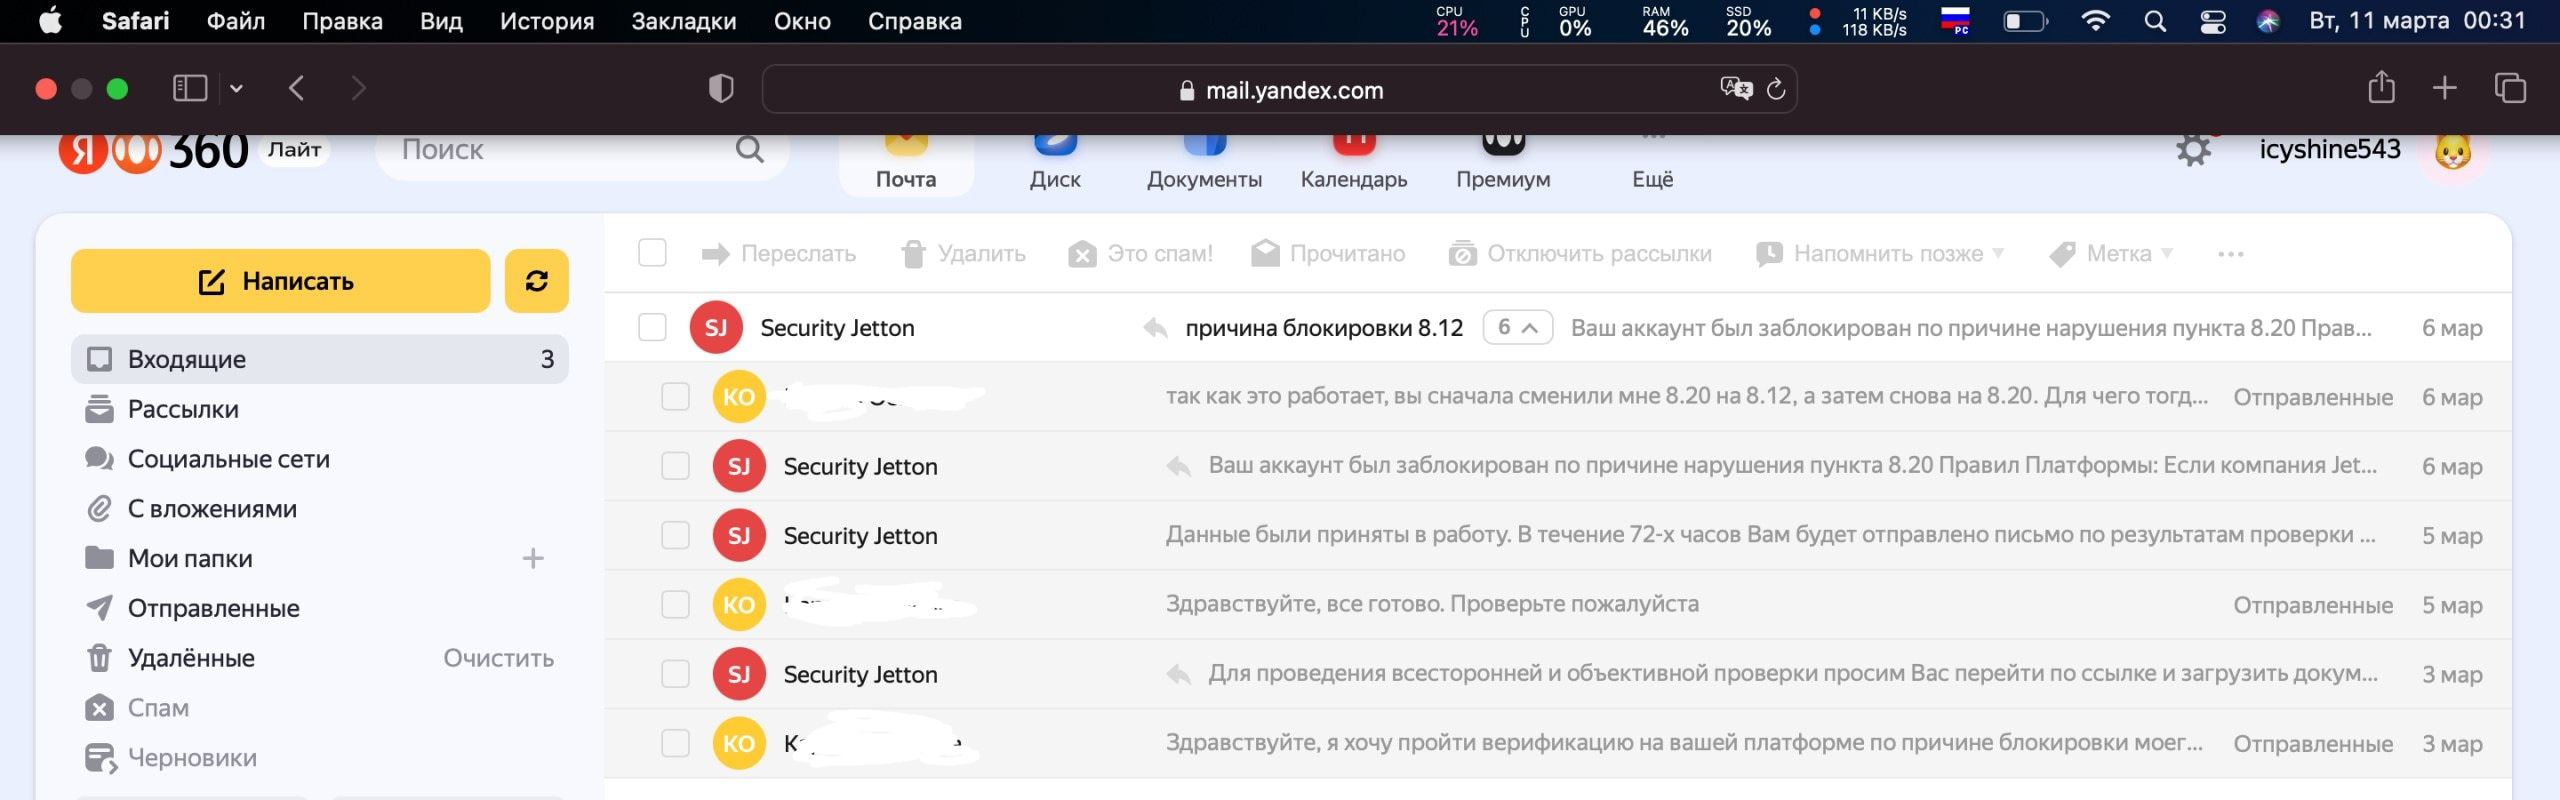Open macOS Spotlight search icon
The width and height of the screenshot is (2560, 800).
2155,21
